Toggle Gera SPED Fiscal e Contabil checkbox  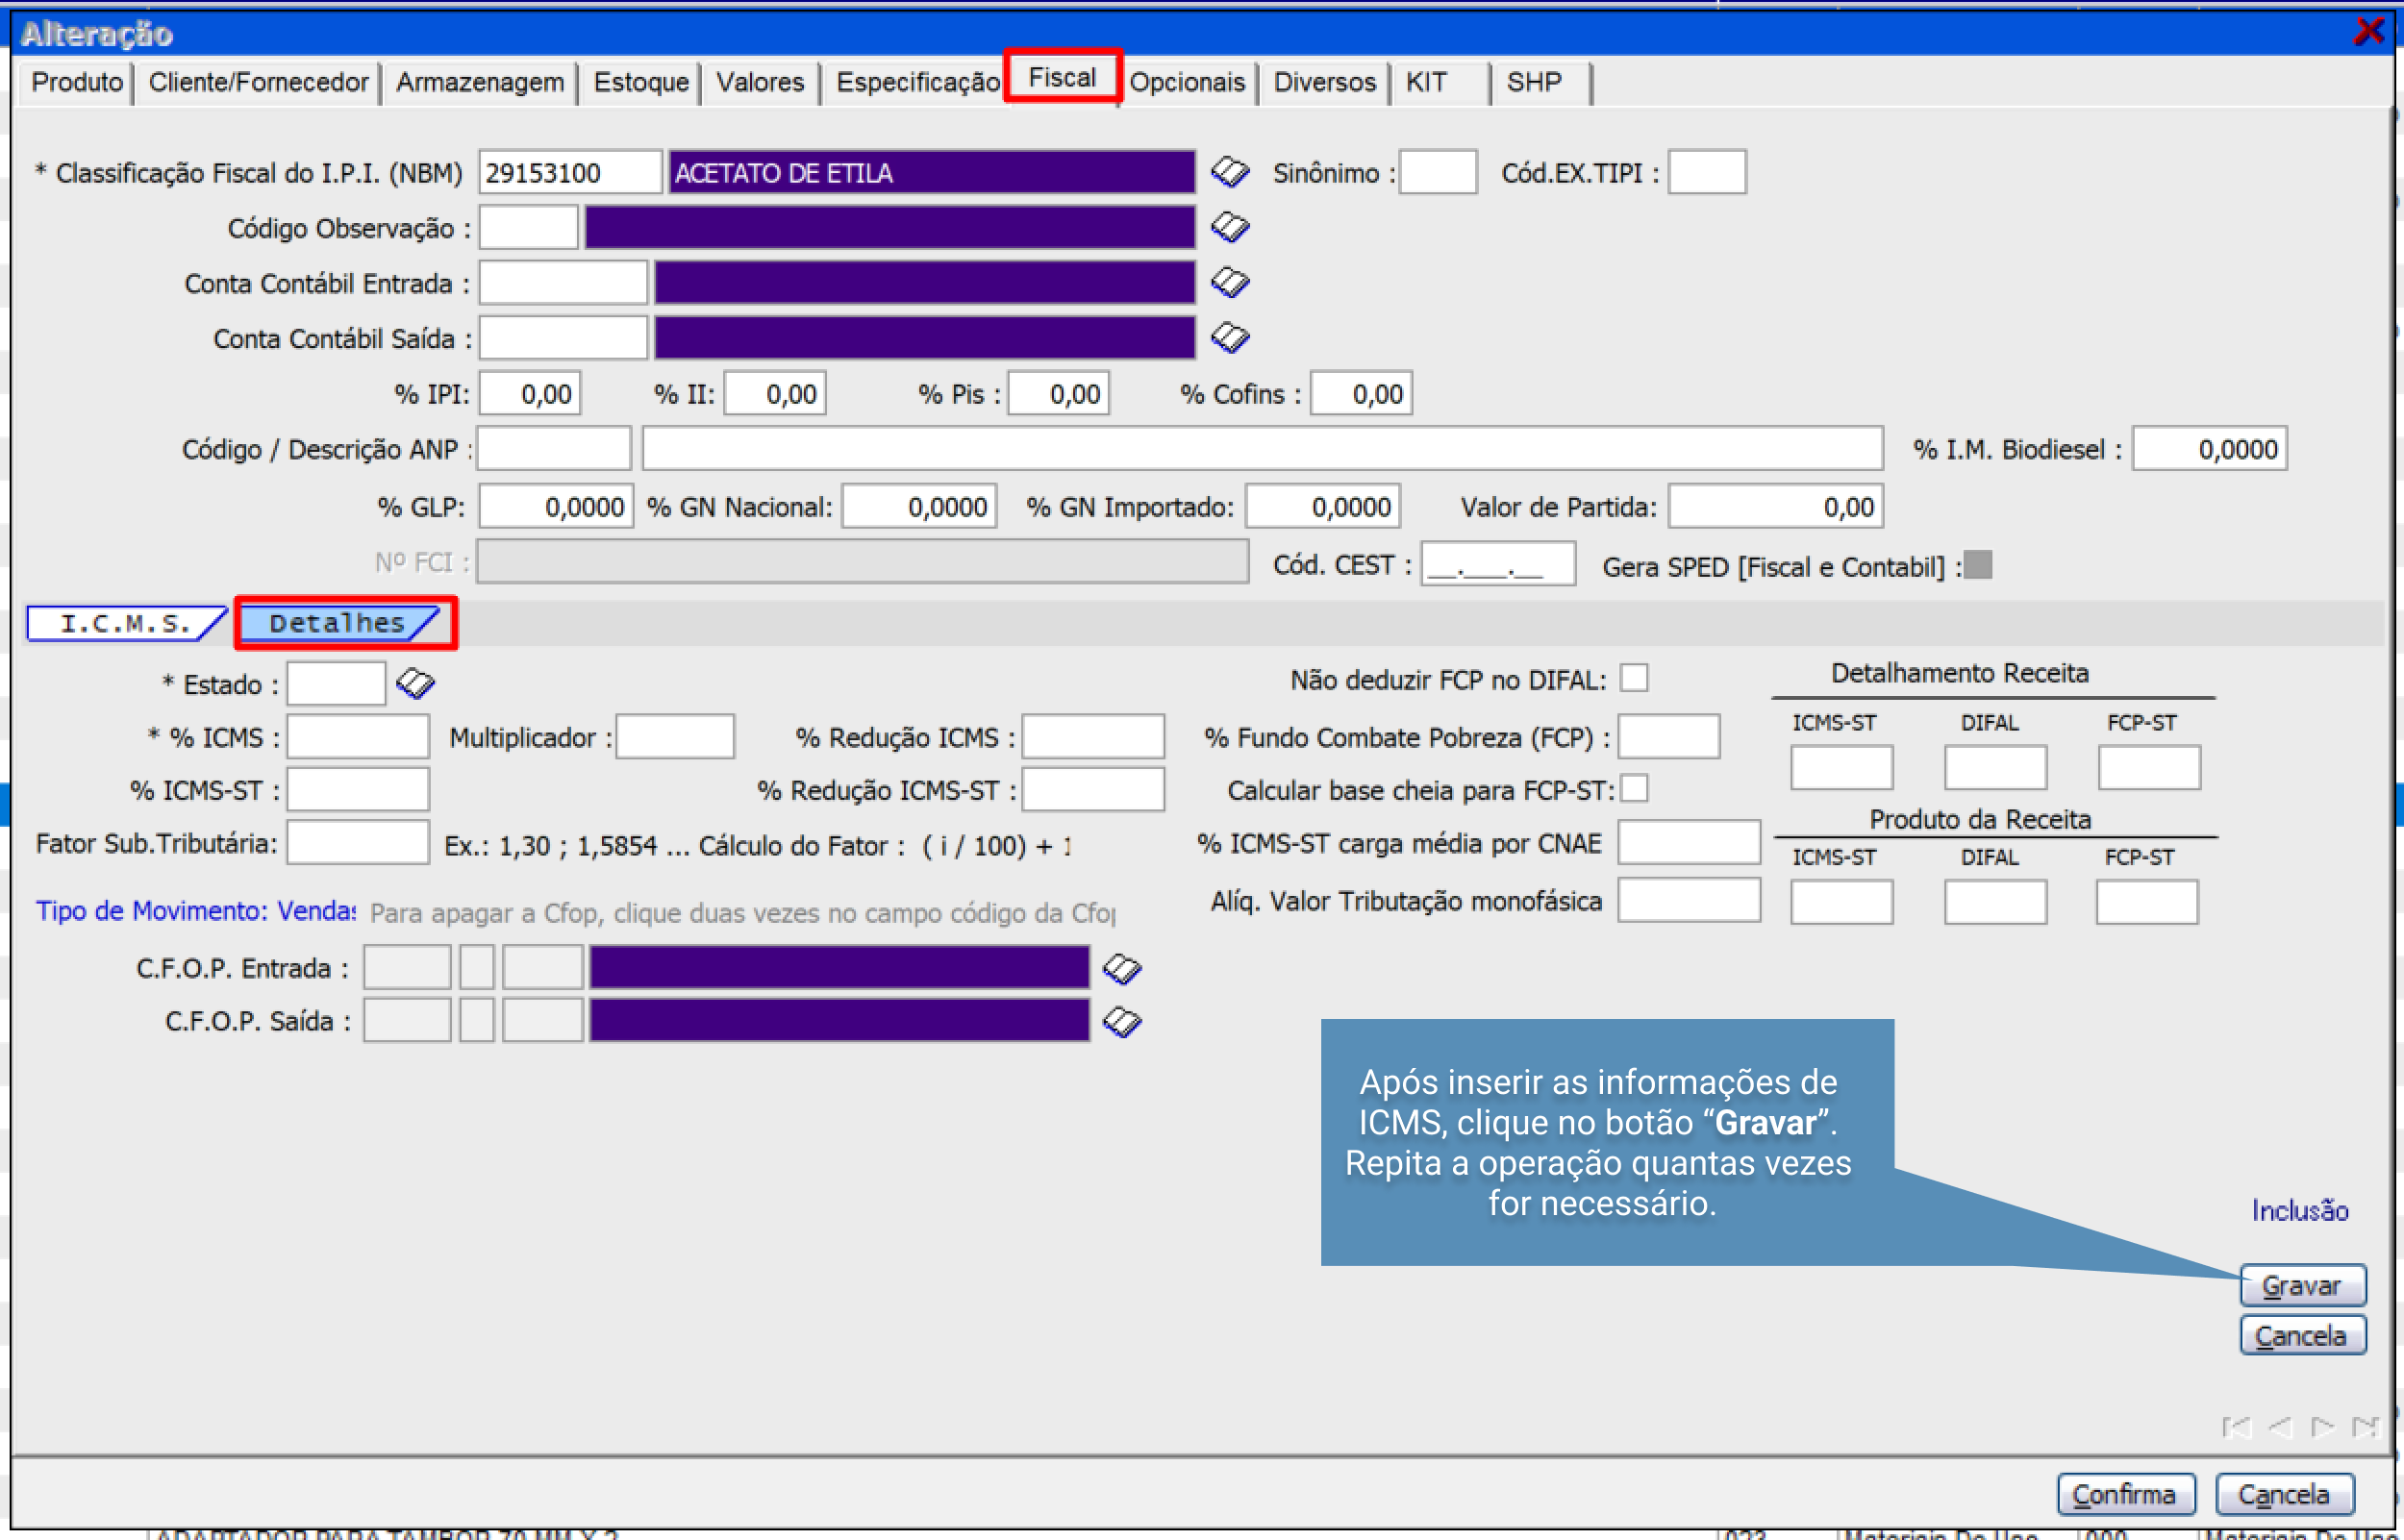[x=1977, y=565]
